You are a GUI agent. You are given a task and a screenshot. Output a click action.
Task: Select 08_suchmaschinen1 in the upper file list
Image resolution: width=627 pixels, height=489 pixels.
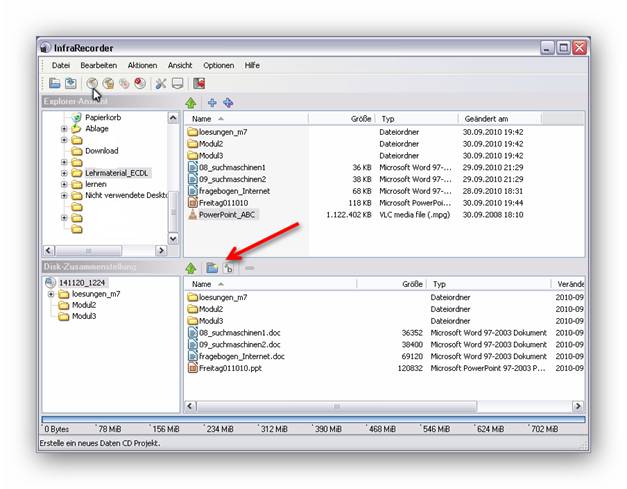point(232,168)
